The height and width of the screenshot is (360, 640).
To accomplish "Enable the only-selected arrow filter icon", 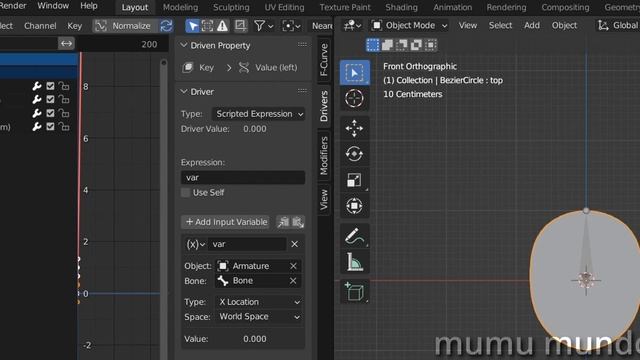I will click(x=192, y=26).
